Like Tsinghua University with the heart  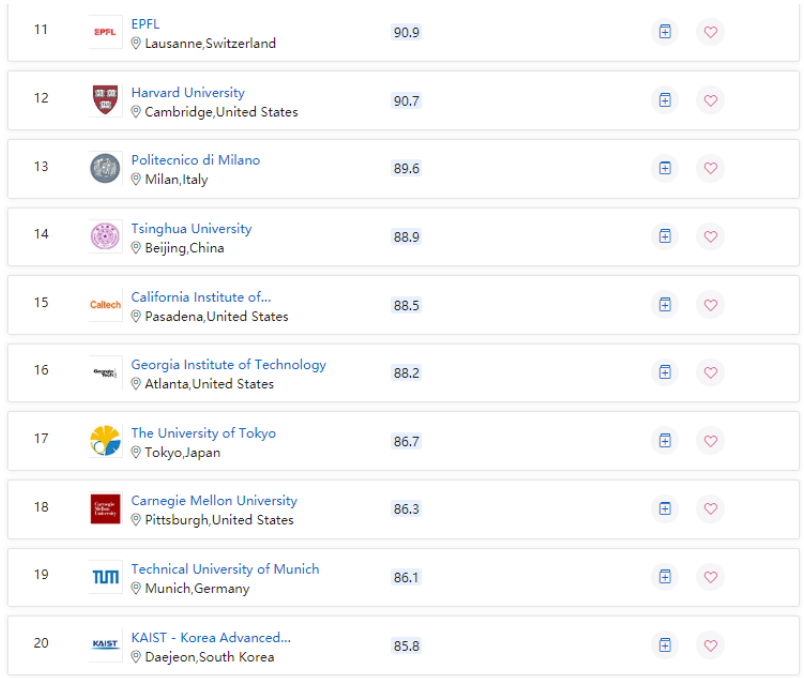(710, 236)
